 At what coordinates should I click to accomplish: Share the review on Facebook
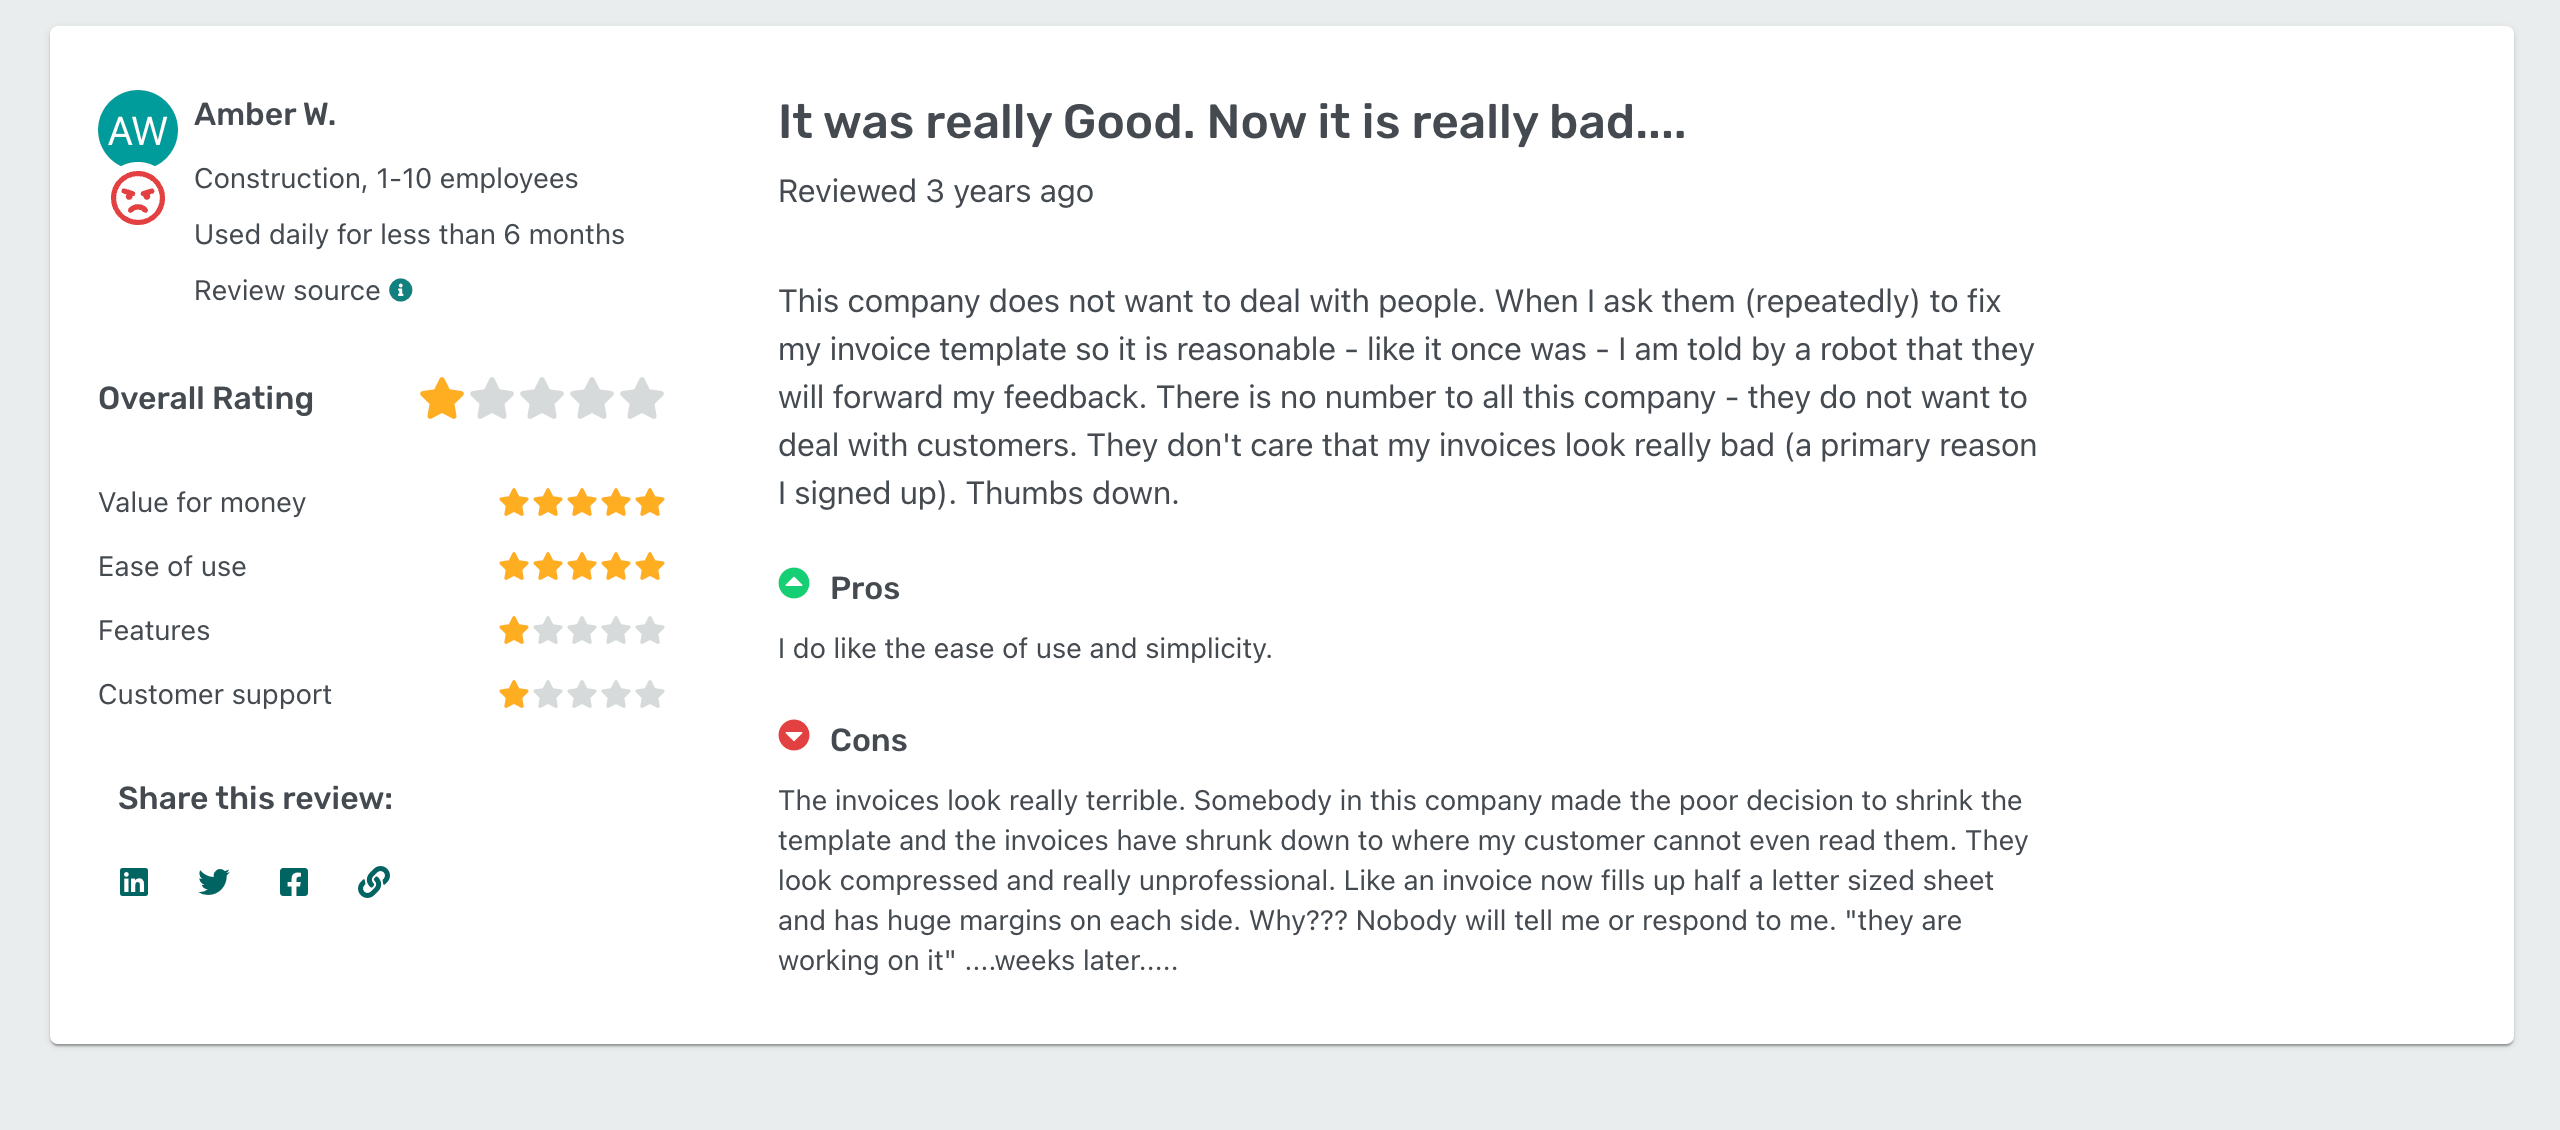click(293, 881)
